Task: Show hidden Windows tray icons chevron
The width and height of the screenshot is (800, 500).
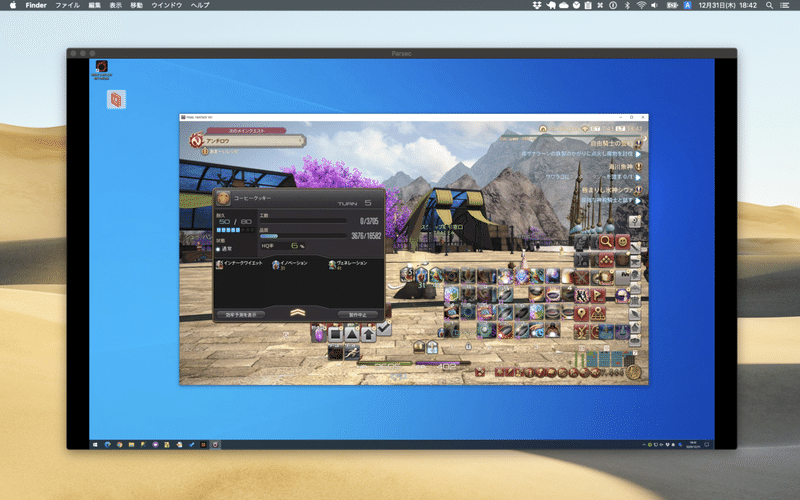Action: click(x=644, y=444)
